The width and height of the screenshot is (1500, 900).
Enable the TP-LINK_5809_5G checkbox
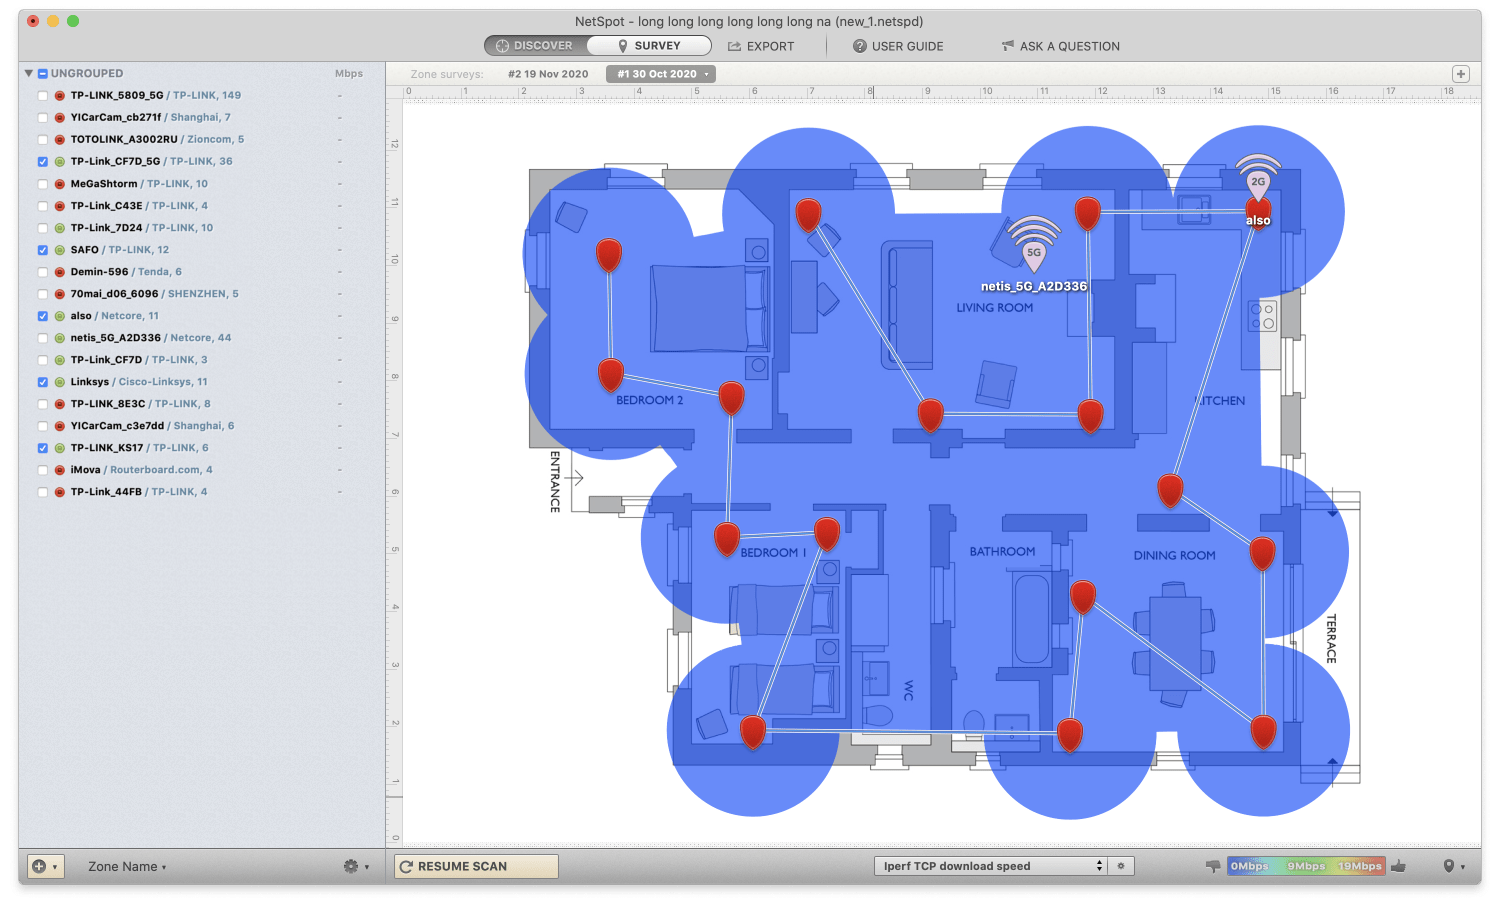point(43,96)
